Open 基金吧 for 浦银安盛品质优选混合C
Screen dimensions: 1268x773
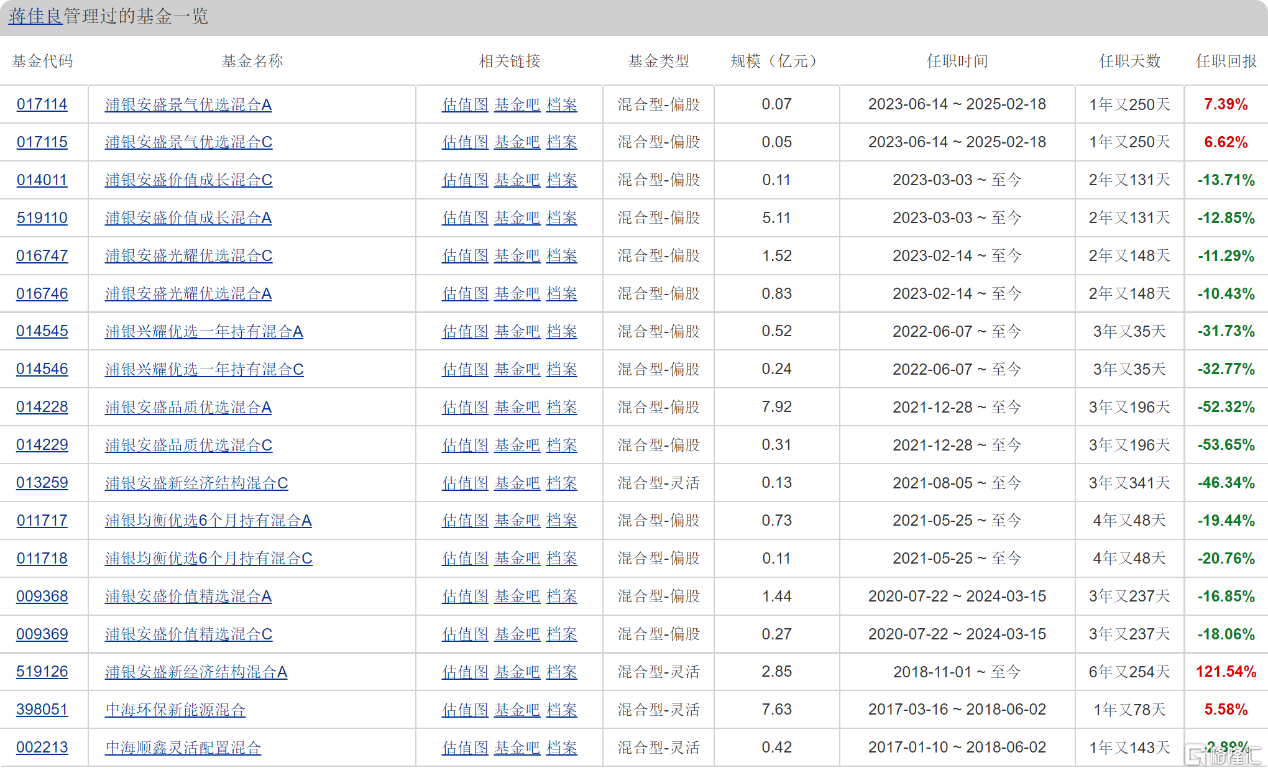[517, 445]
